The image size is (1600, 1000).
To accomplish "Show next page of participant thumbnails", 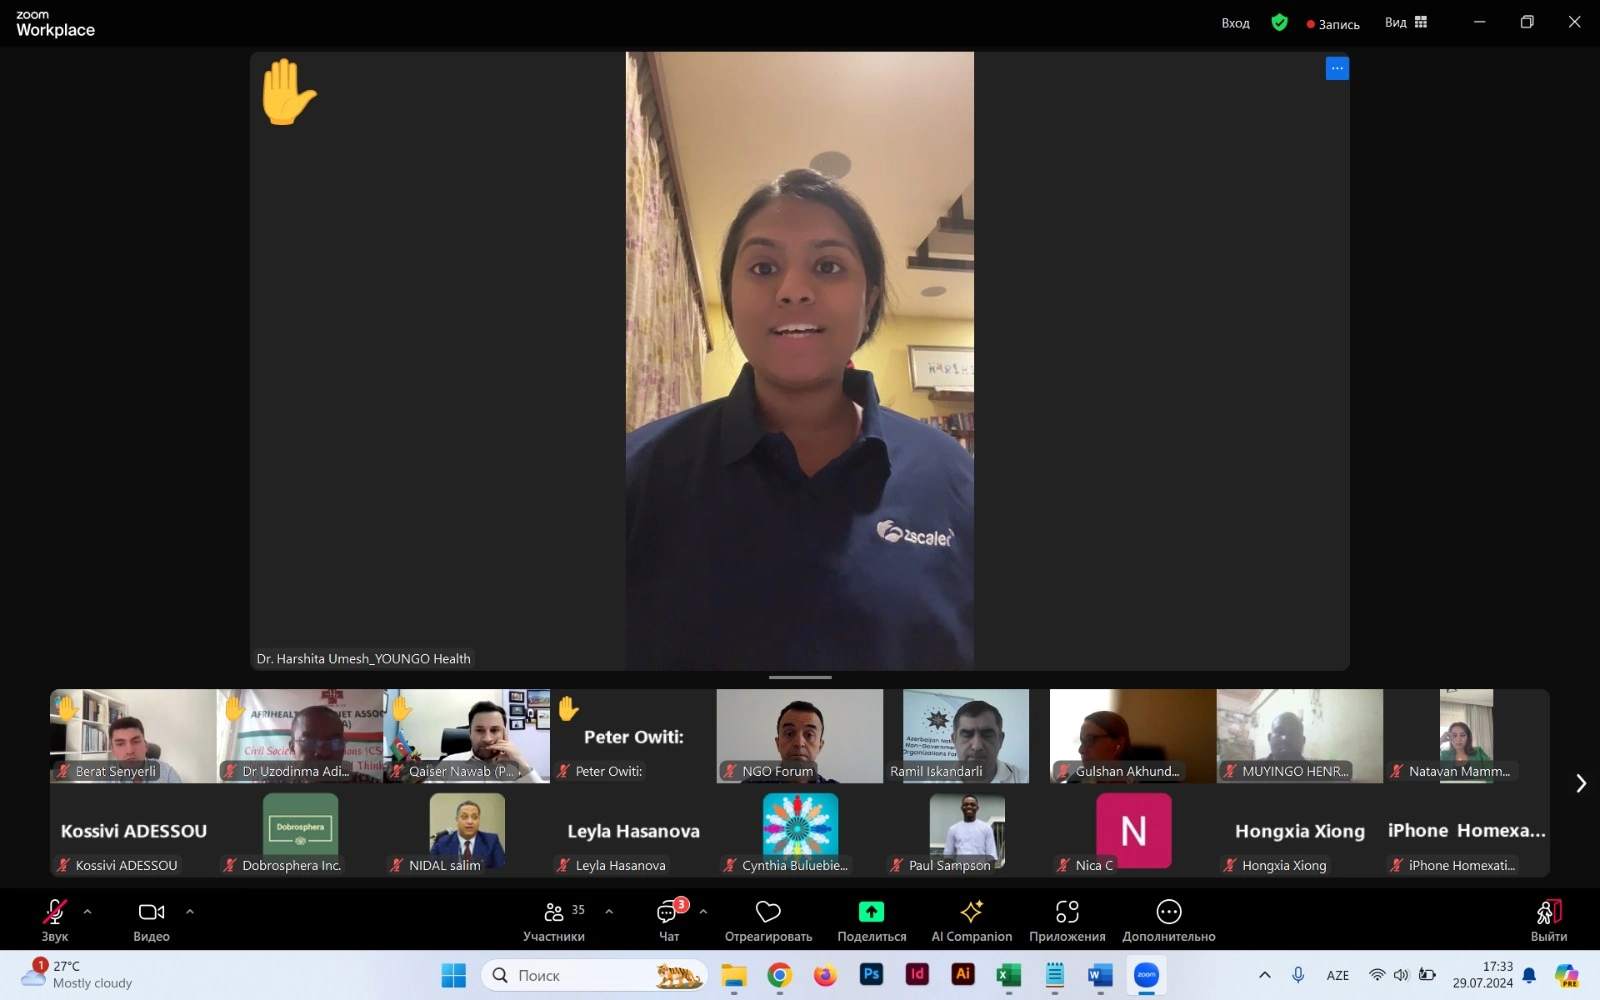I will [1581, 783].
